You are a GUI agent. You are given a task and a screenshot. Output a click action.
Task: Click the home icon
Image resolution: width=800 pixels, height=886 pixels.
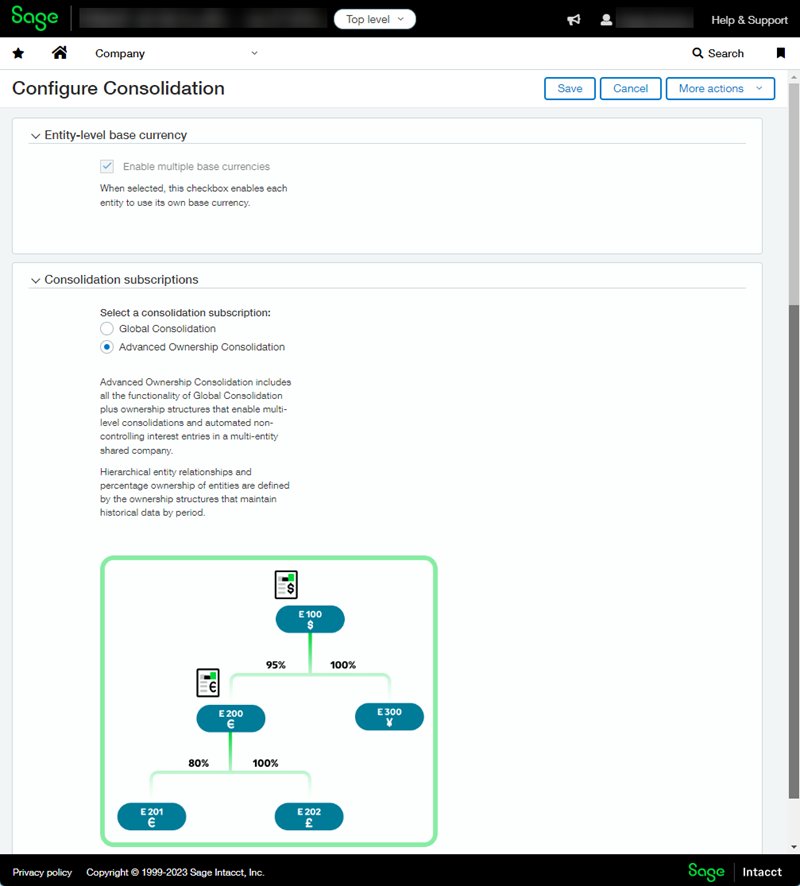(x=60, y=53)
